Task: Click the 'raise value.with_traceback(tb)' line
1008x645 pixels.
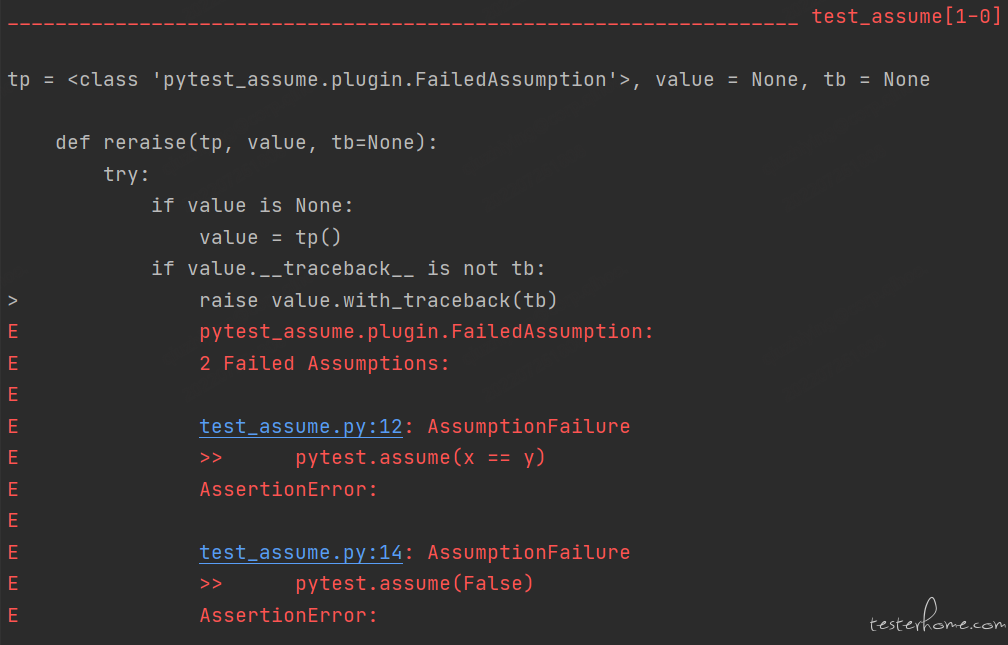Action: coord(378,300)
